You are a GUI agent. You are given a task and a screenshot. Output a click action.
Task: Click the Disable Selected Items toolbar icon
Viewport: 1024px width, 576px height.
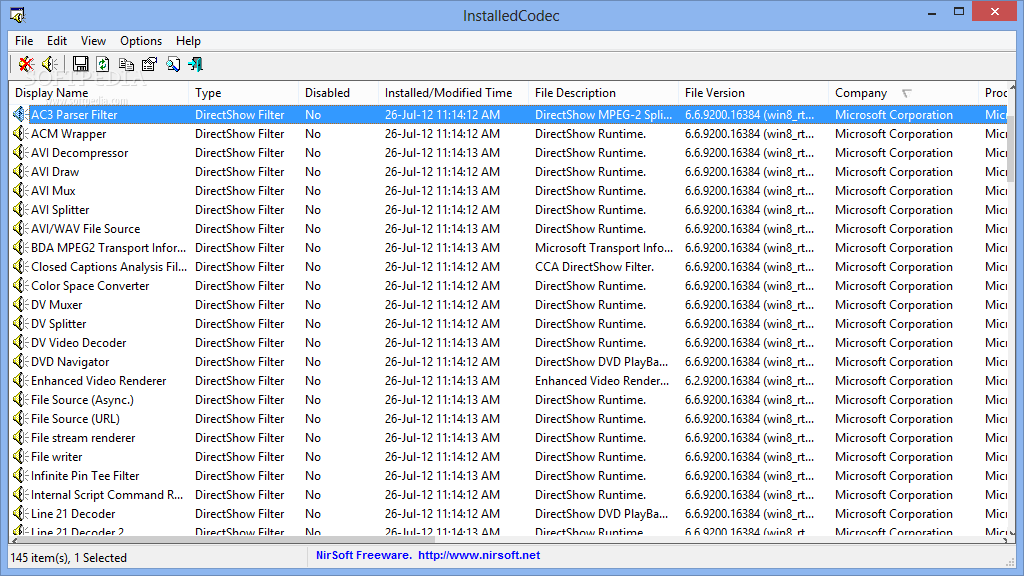(x=26, y=64)
